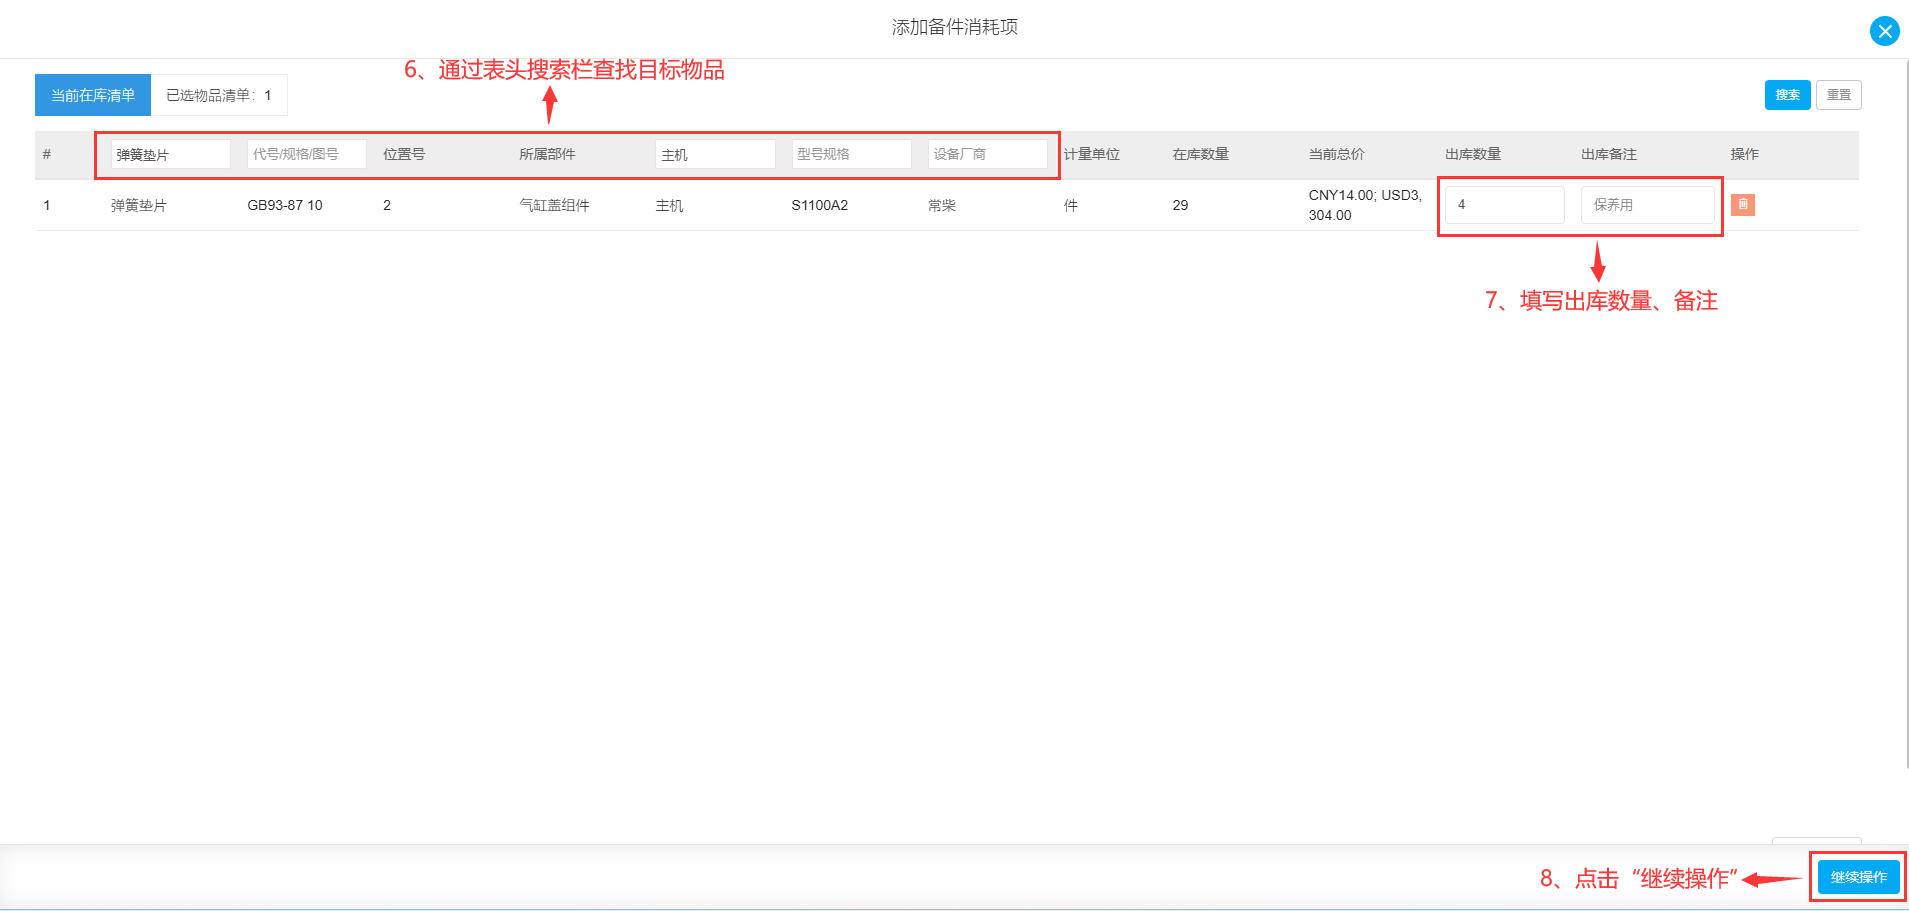This screenshot has height=911, width=1909.
Task: Select the 气缸盖组件 cell
Action: (554, 205)
